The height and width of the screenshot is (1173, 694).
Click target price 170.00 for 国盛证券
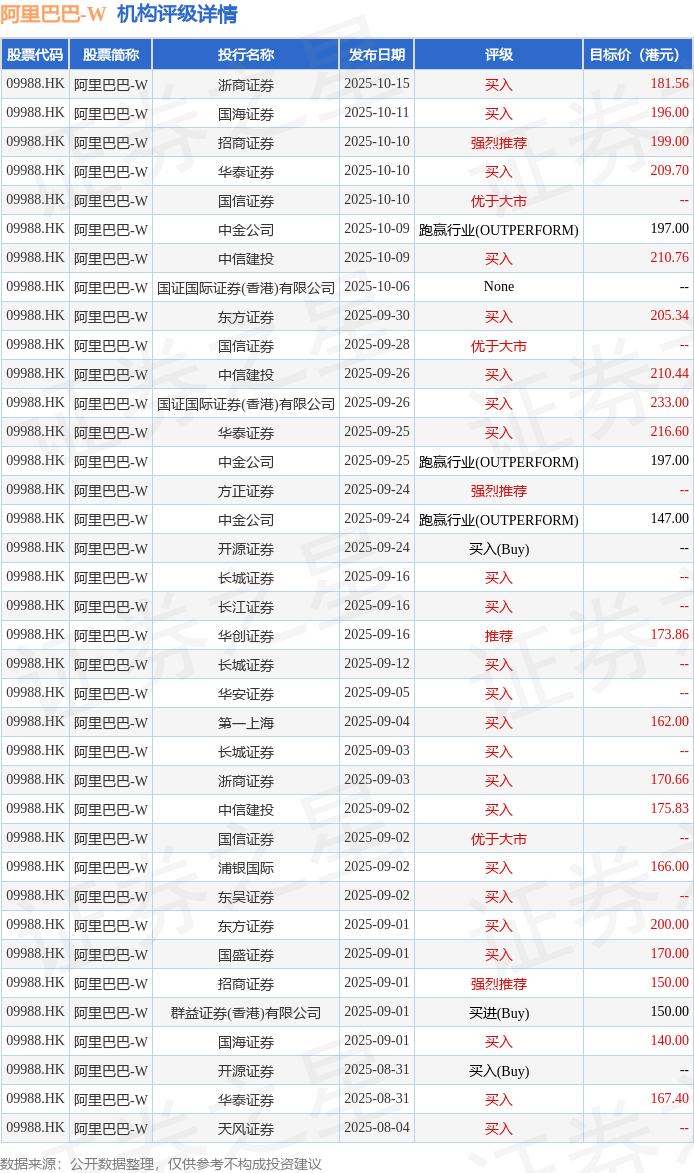669,954
